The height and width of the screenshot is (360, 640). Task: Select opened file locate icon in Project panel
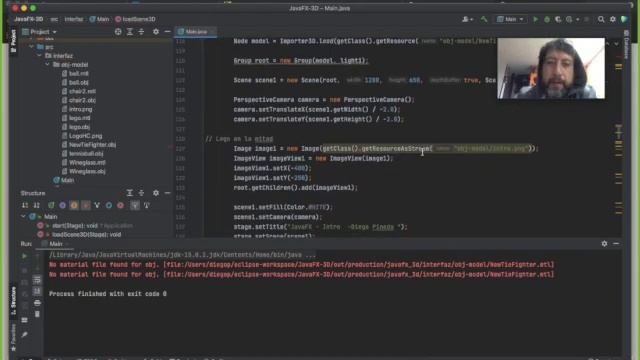tap(118, 31)
